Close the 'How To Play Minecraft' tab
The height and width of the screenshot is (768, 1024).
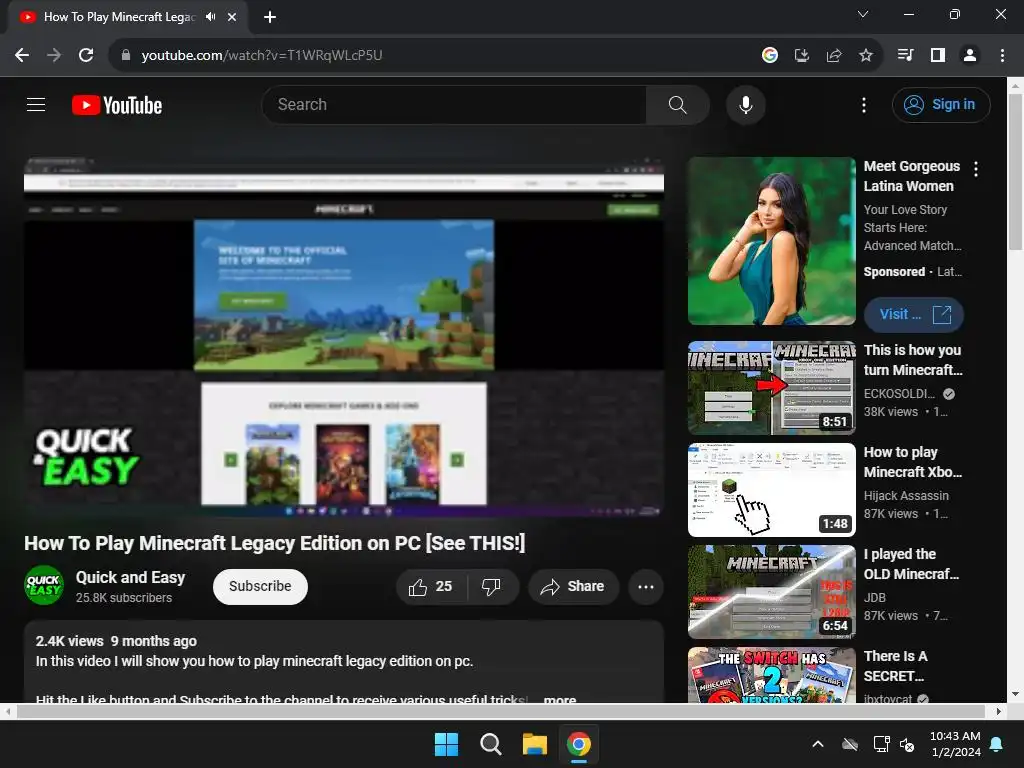(232, 17)
